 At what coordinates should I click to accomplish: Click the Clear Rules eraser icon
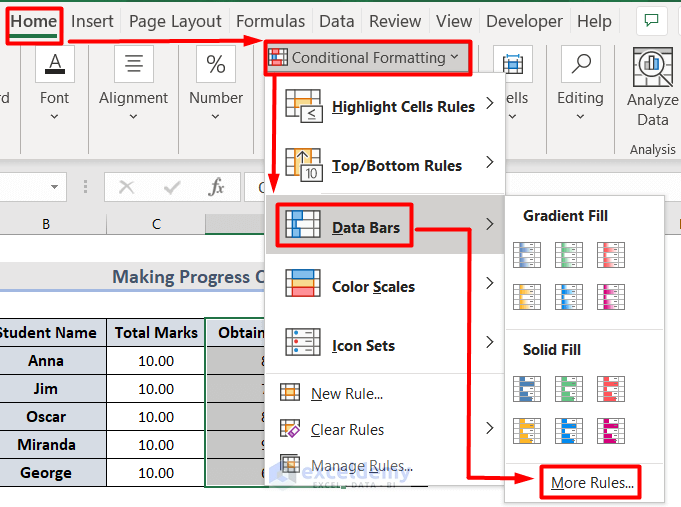click(x=290, y=428)
